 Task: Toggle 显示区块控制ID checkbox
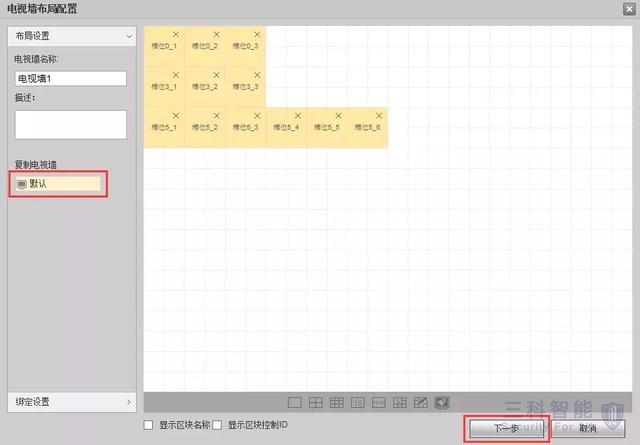tap(218, 425)
